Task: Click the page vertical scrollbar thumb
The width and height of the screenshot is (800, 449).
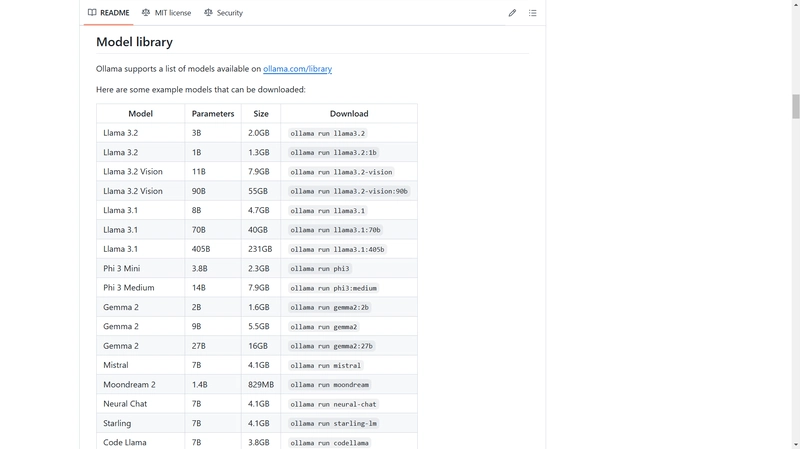Action: click(x=795, y=107)
